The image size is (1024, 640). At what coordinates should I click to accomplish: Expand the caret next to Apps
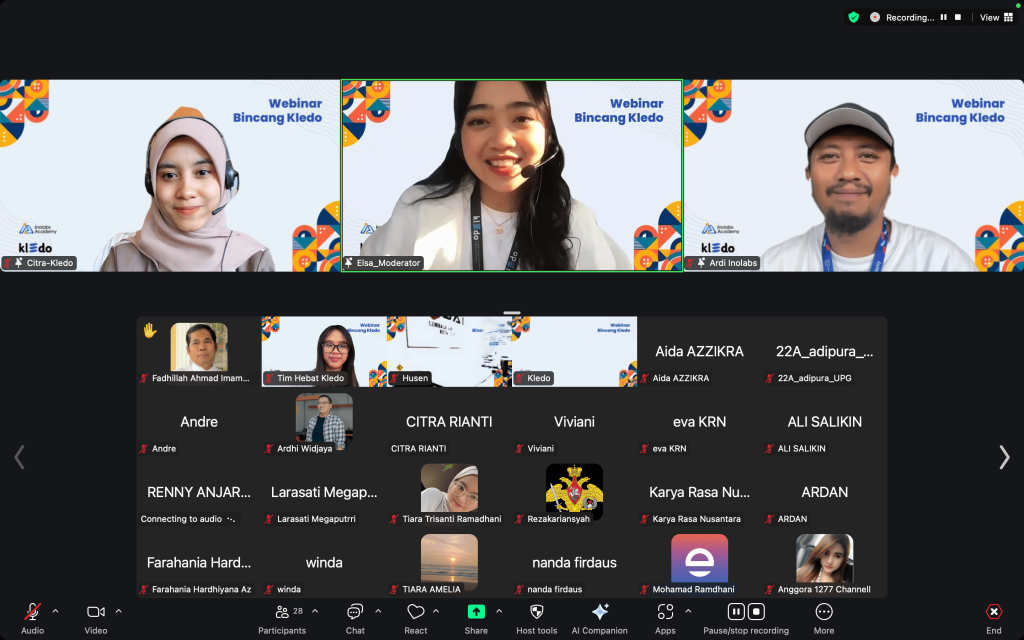tap(688, 611)
